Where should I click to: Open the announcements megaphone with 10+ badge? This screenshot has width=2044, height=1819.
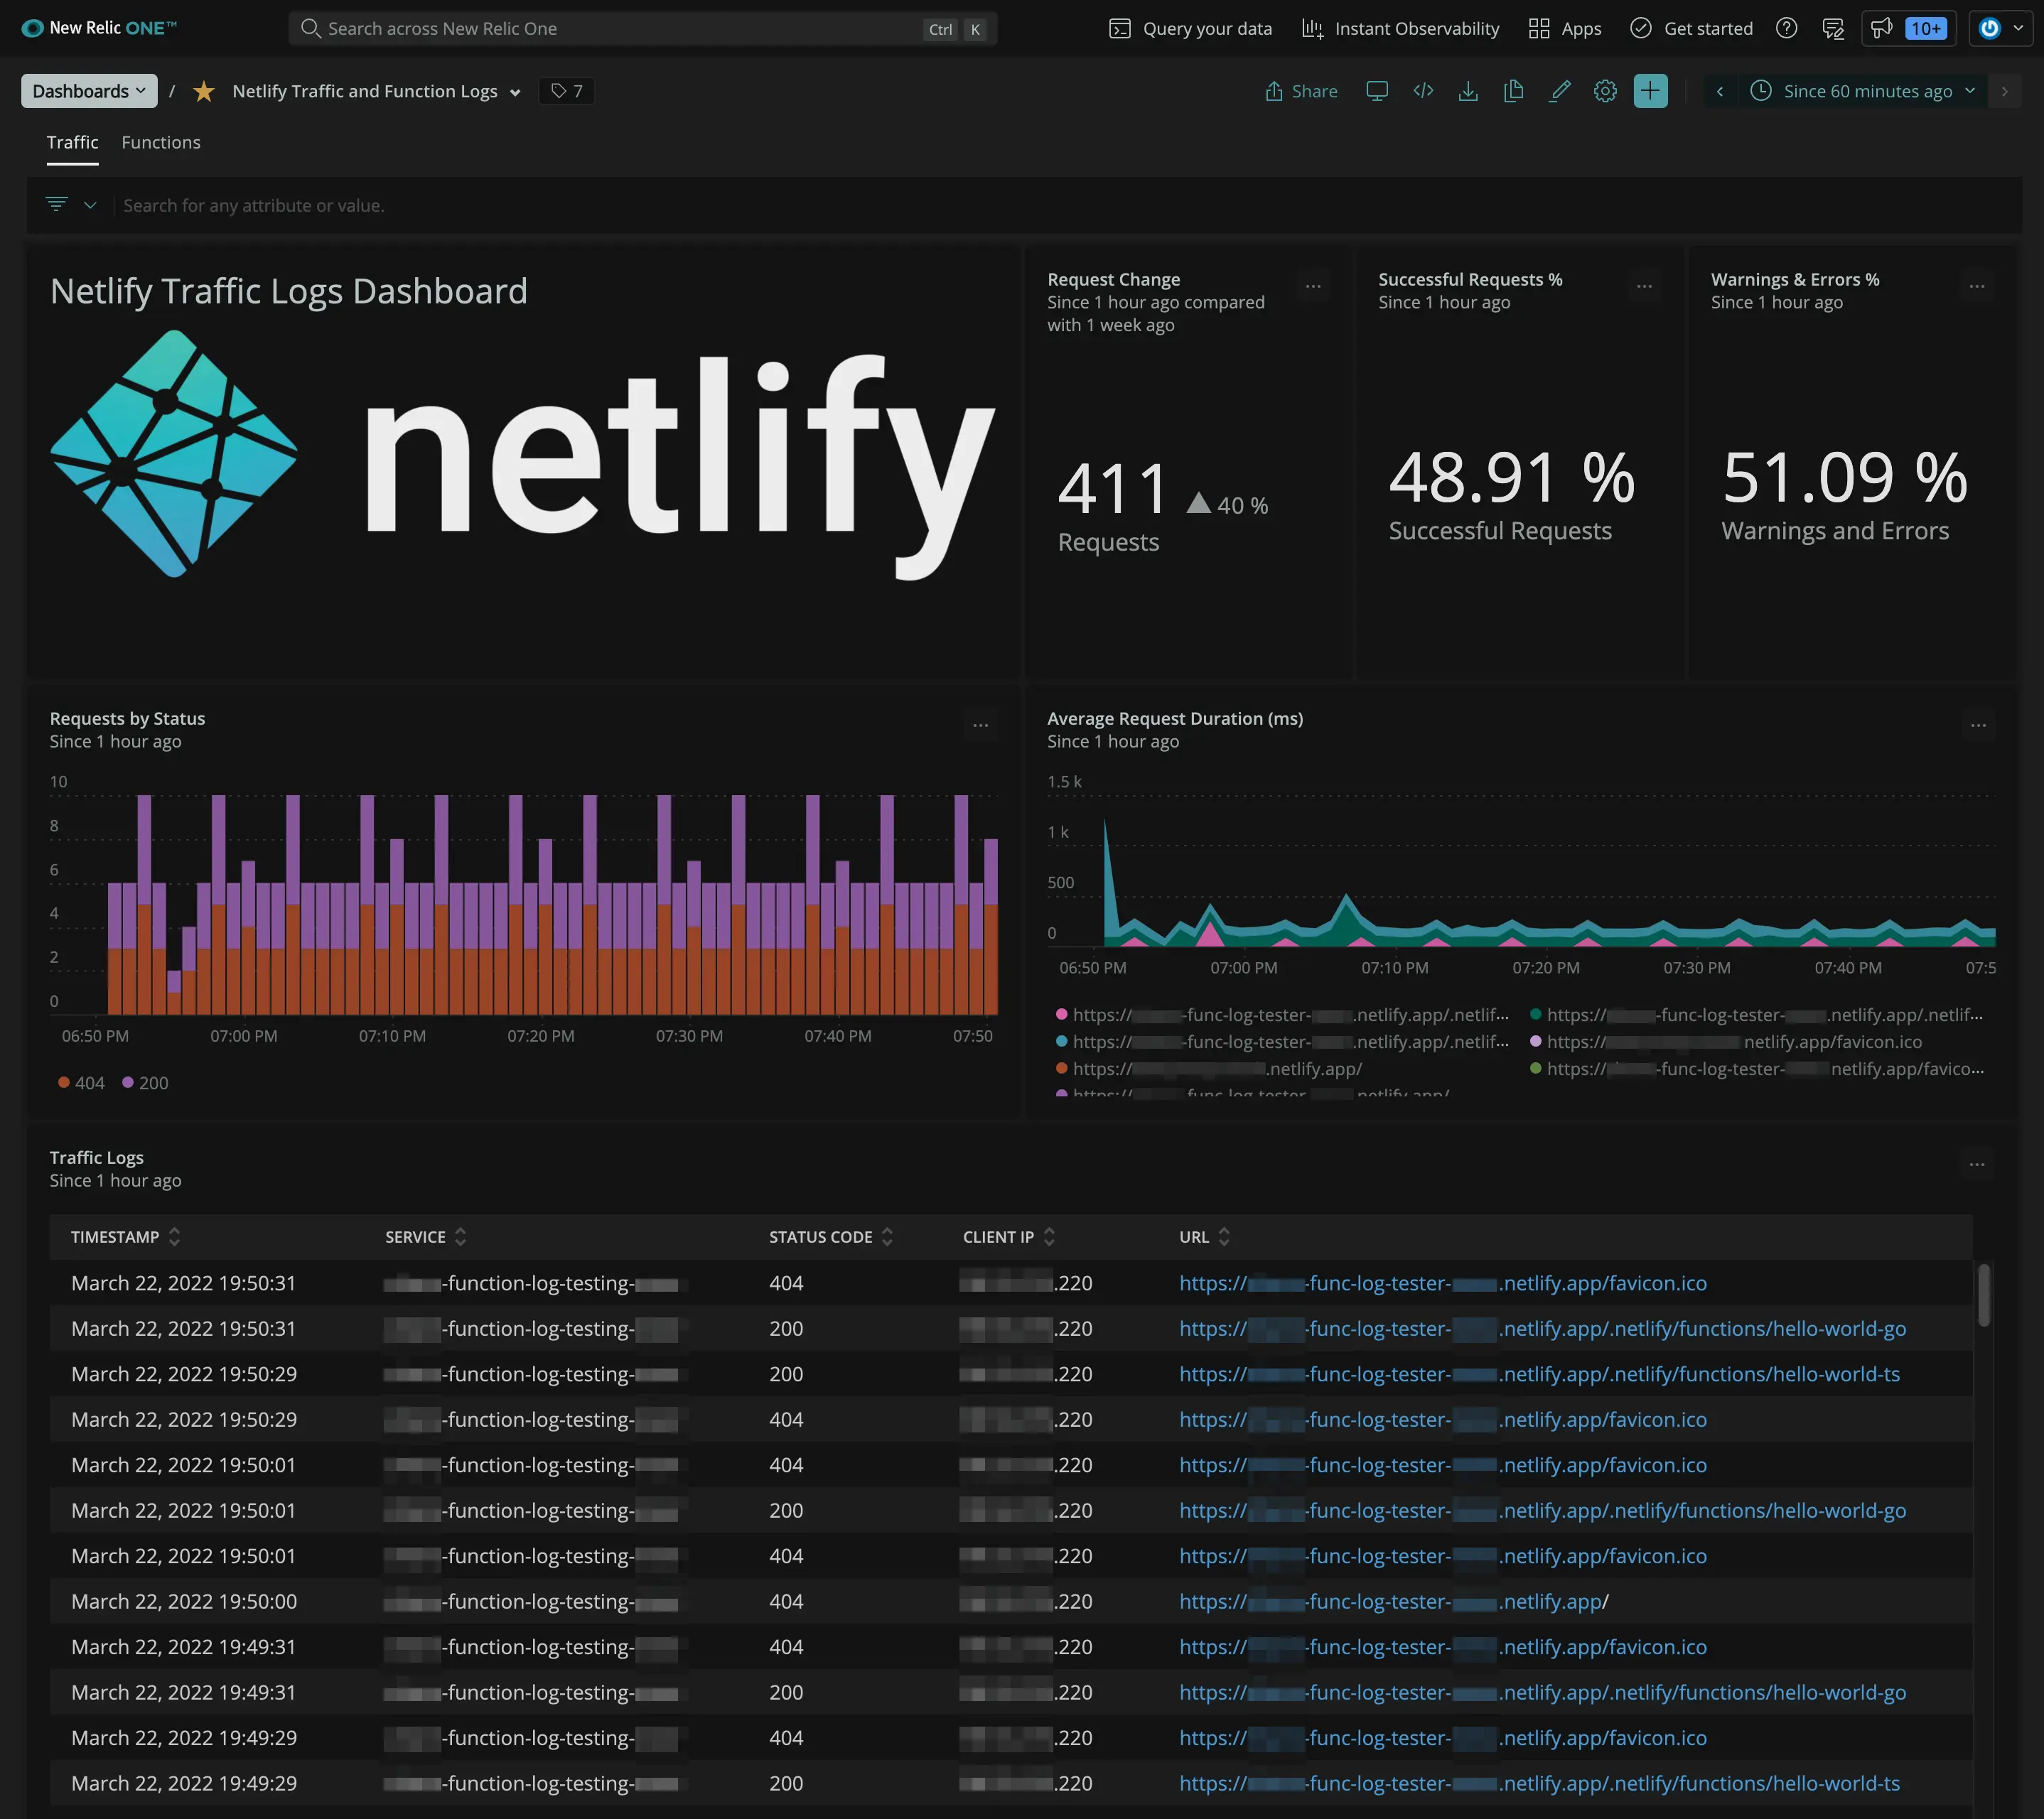1908,28
